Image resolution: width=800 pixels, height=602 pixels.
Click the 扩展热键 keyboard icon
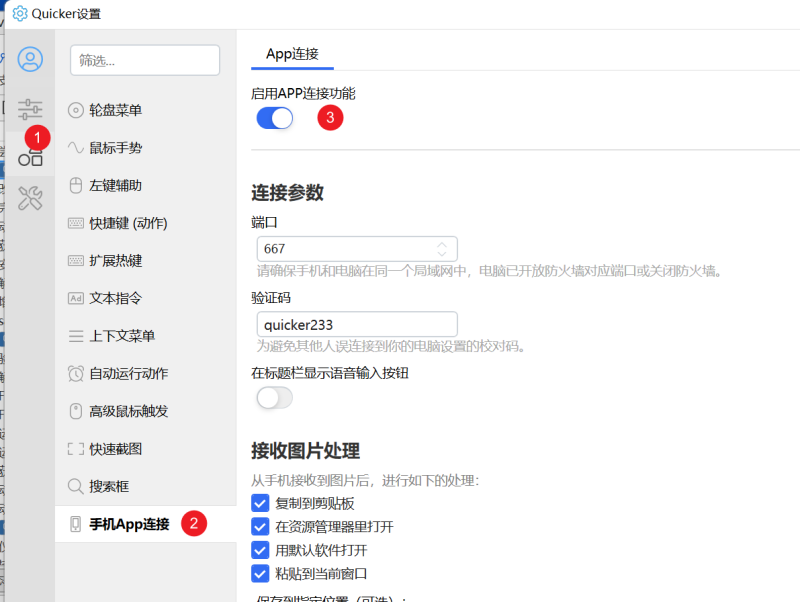(x=76, y=261)
